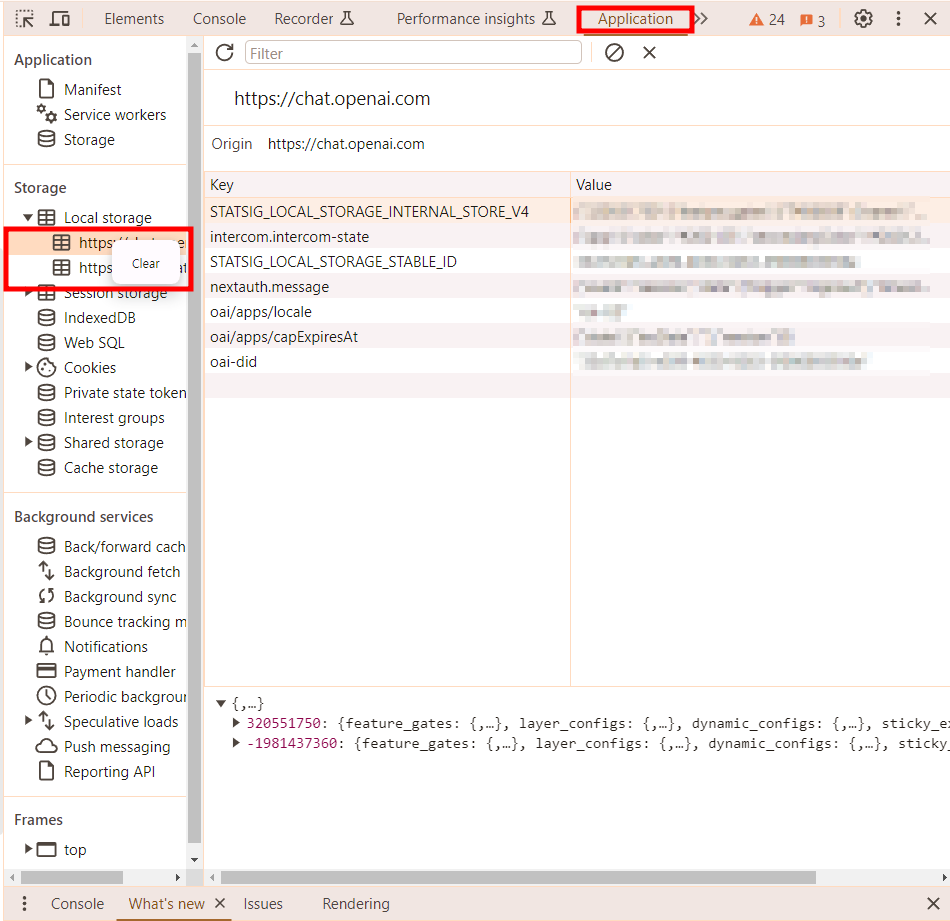Viewport: 950px width, 921px height.
Task: Select the Application tab
Action: (x=635, y=19)
